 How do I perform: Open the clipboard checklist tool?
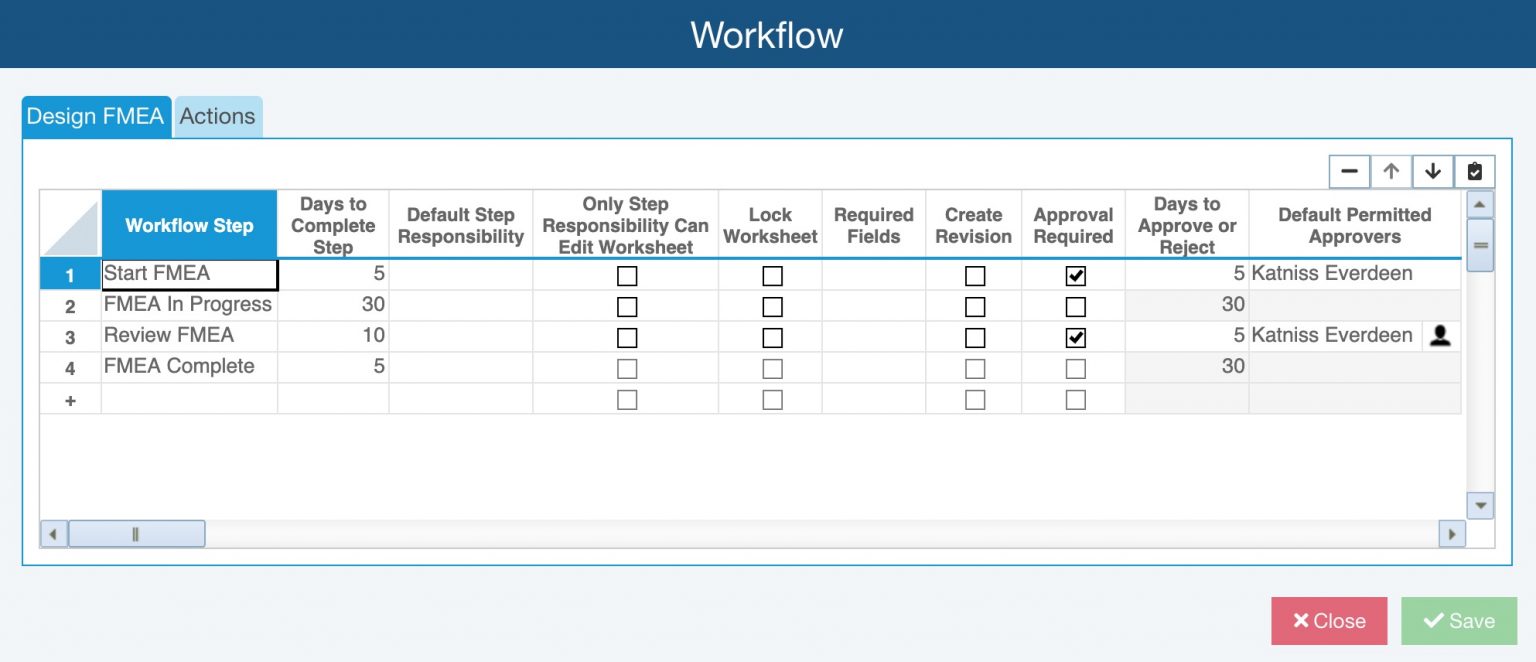1474,171
